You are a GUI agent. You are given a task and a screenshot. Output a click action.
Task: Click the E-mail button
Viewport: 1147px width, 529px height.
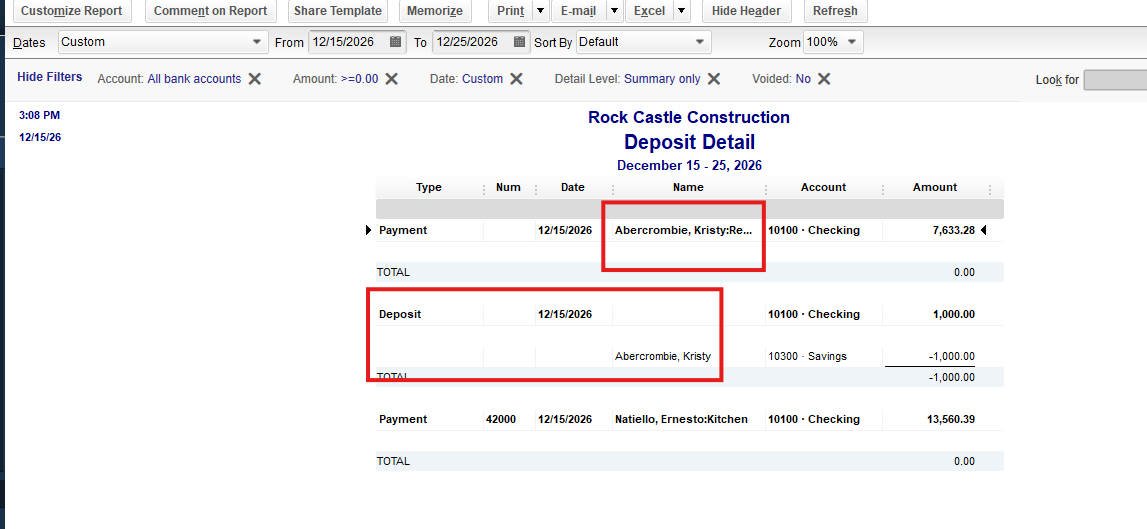[578, 11]
